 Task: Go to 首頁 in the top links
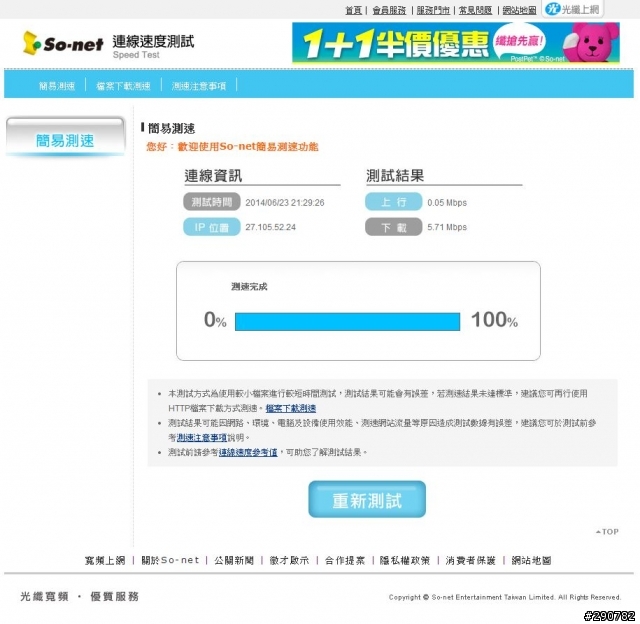(353, 10)
